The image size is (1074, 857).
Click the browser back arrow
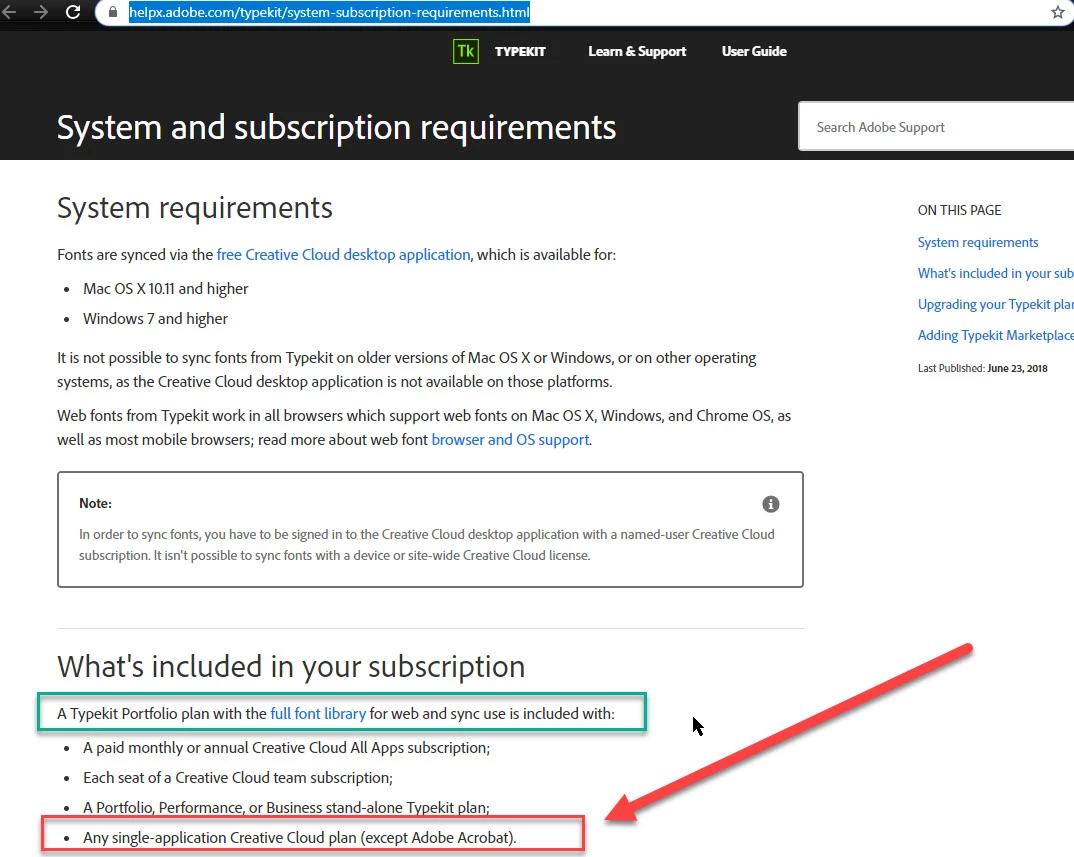click(x=8, y=12)
